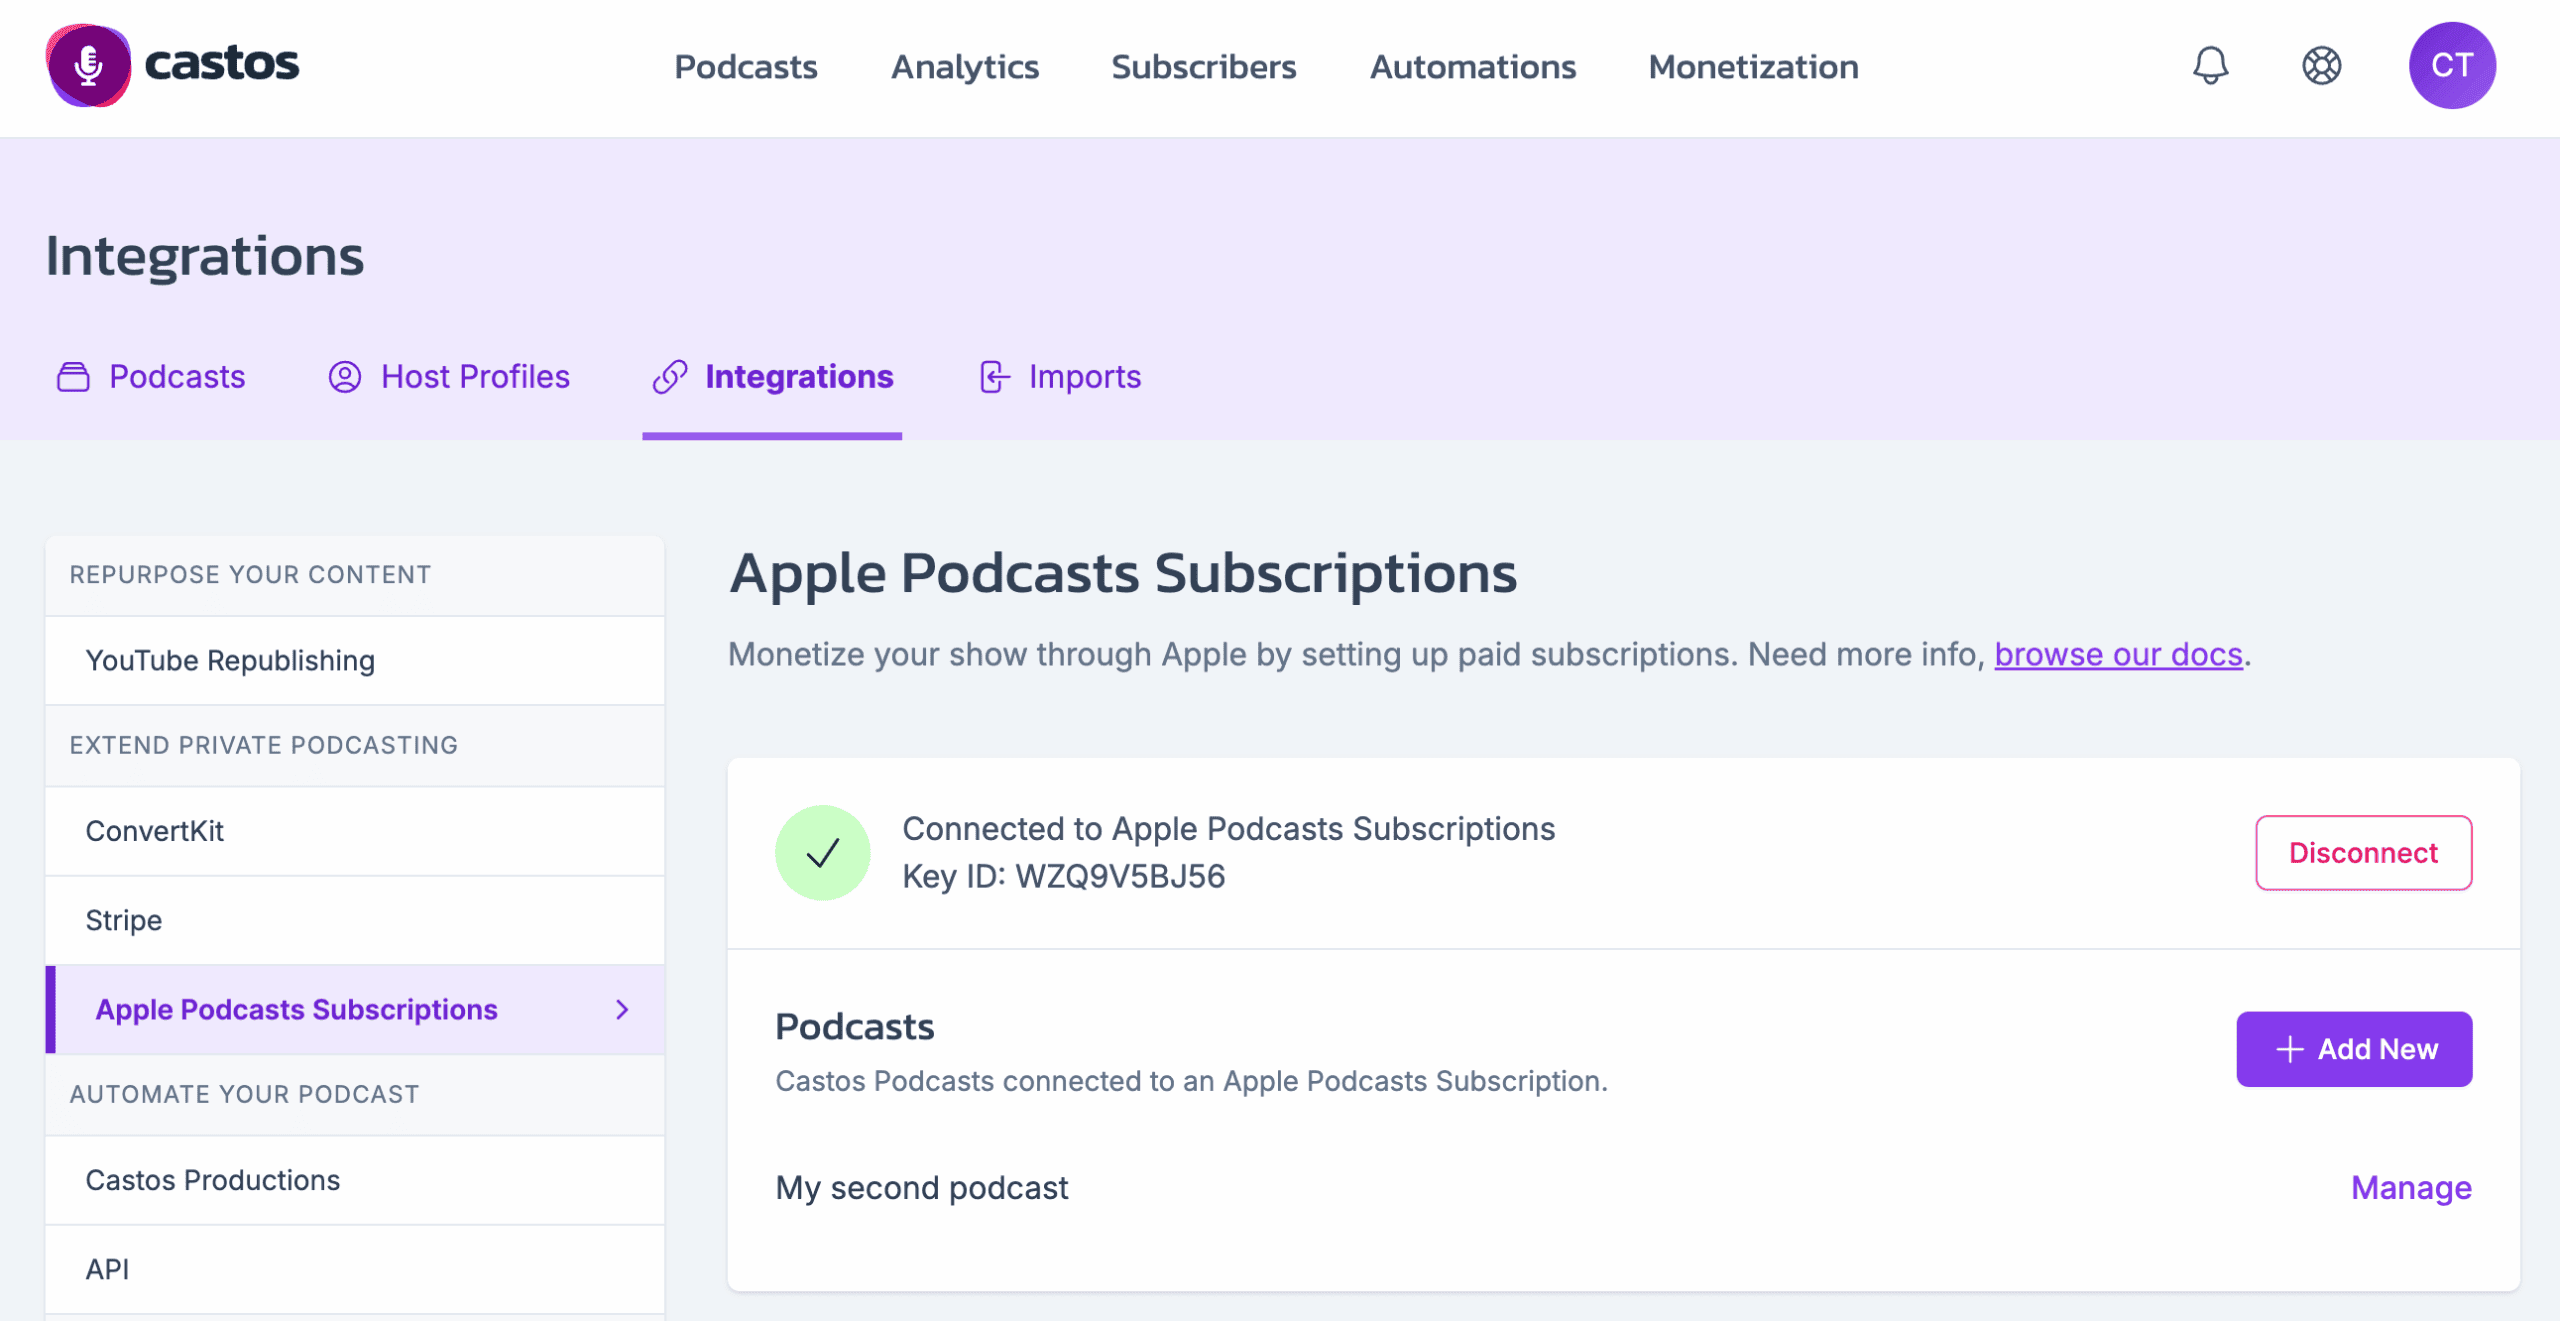
Task: Open the Monetization menu item
Action: (x=1753, y=66)
